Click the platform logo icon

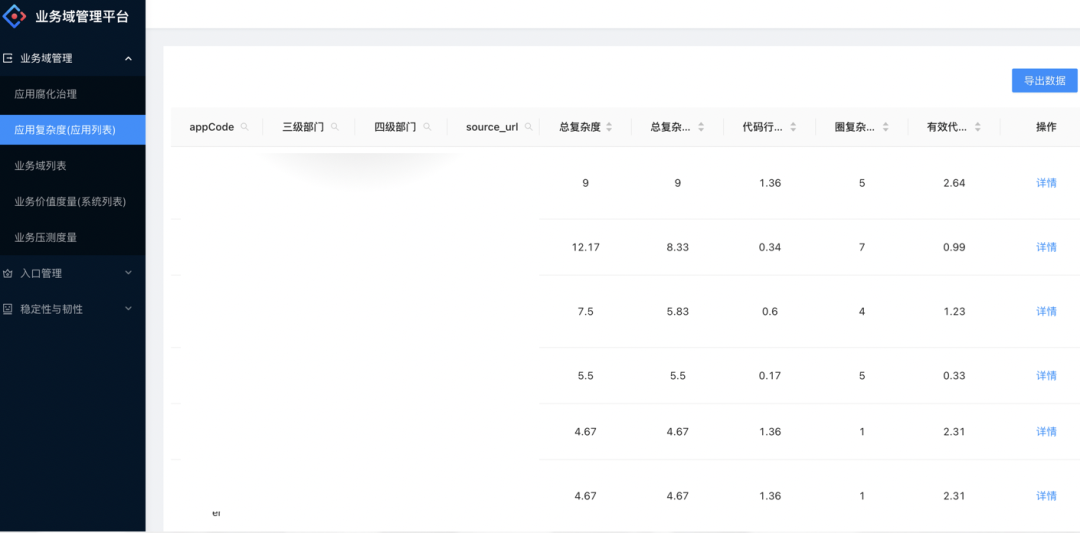15,16
